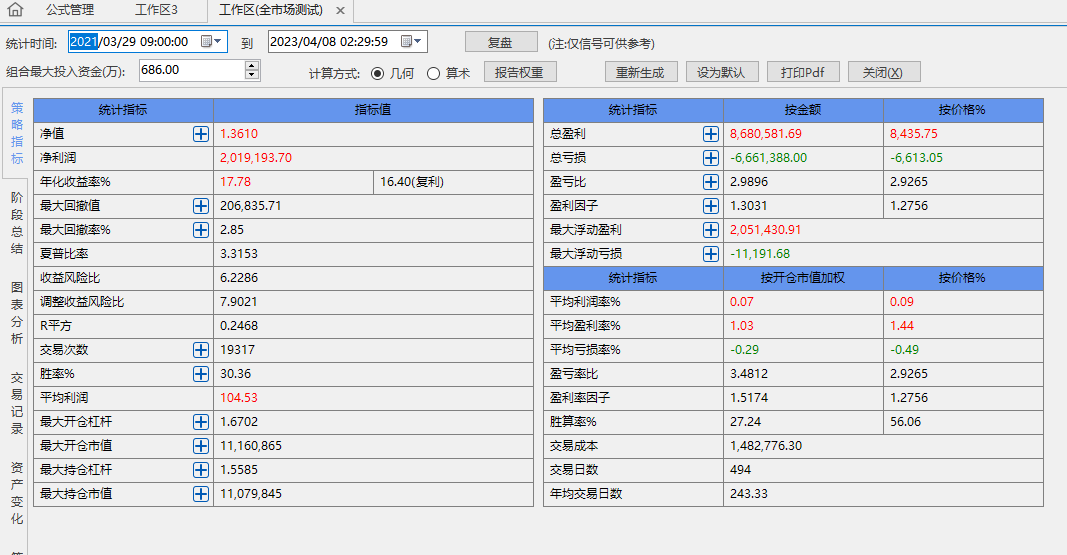Click the 组合最大投入资金 input field
This screenshot has width=1067, height=555.
point(190,70)
